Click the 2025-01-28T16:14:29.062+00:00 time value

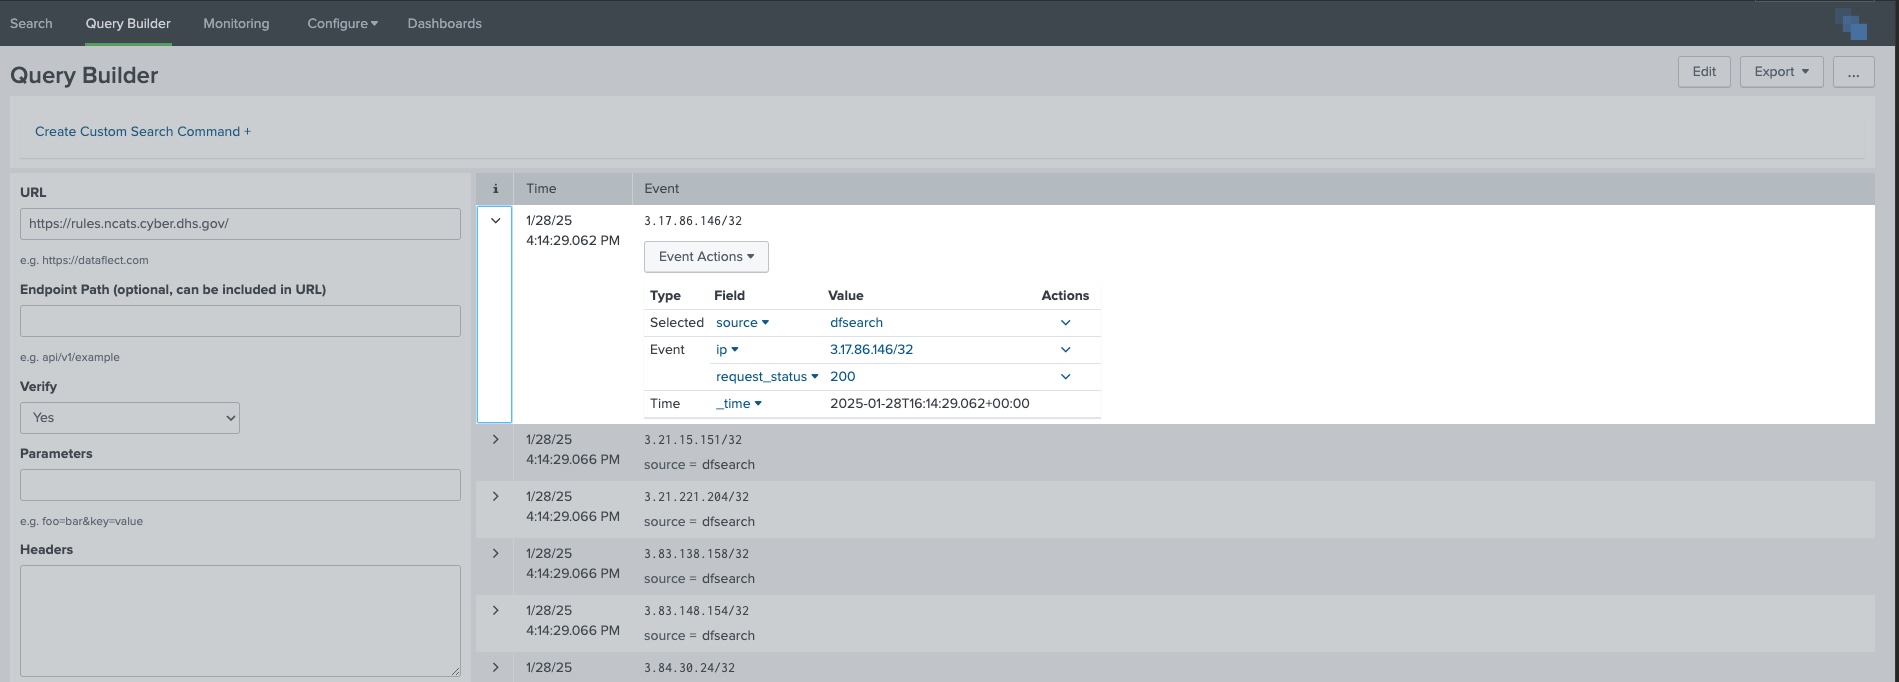(929, 404)
